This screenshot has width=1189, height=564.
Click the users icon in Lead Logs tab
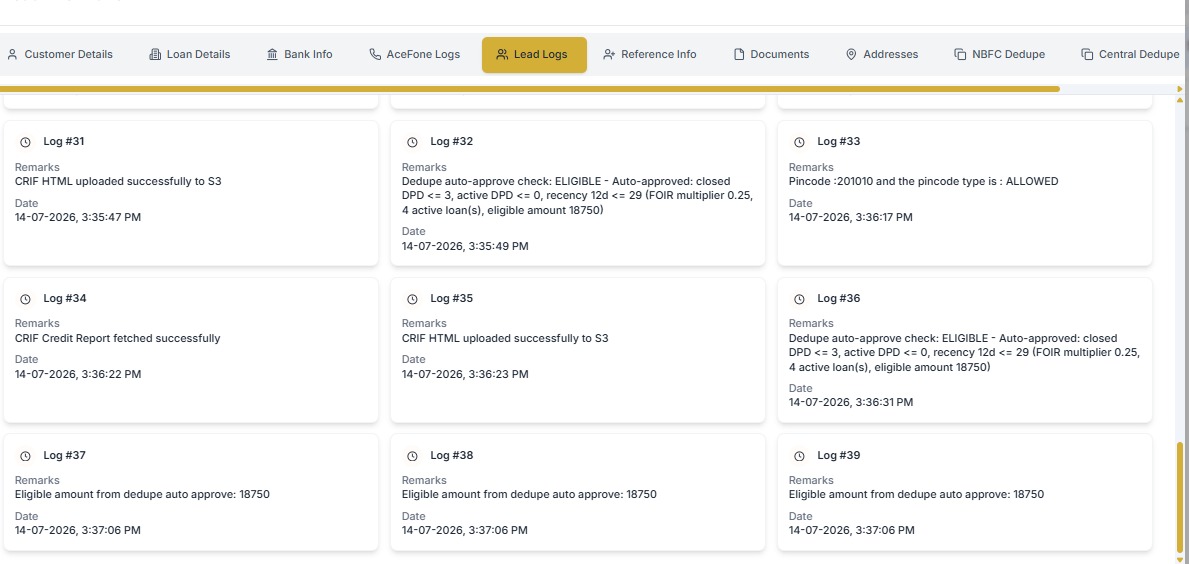tap(502, 55)
